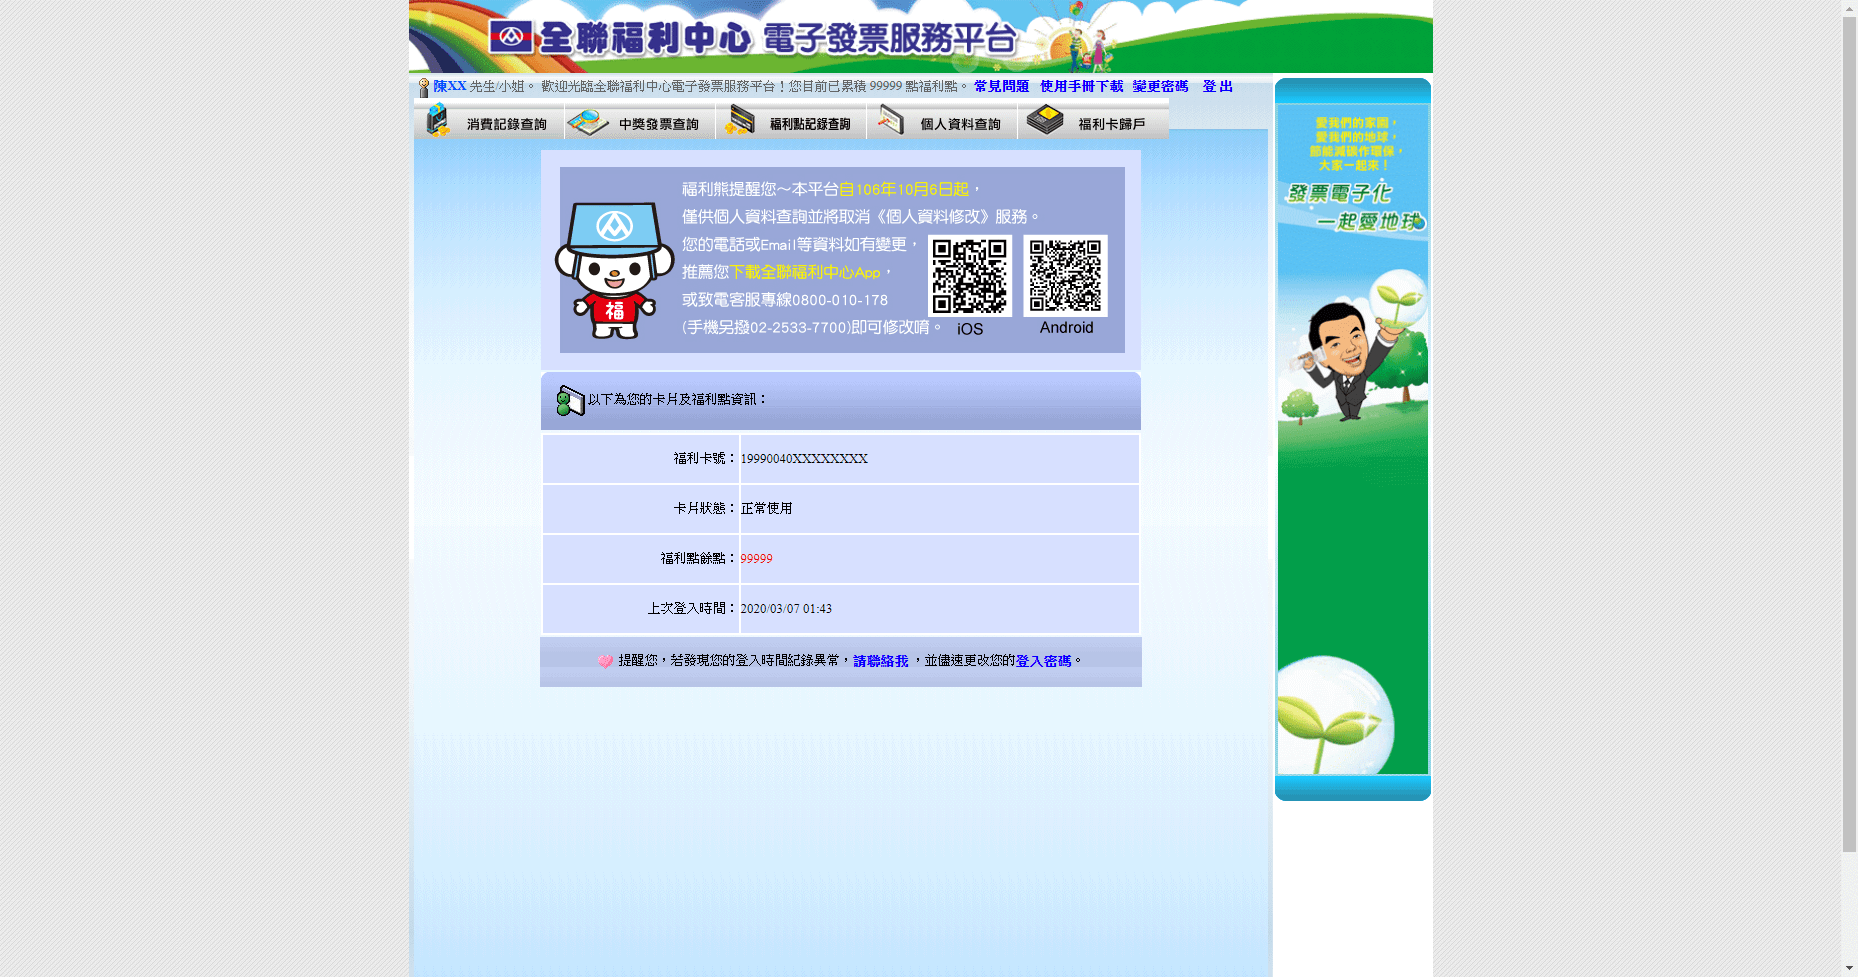This screenshot has height=977, width=1858.
Task: Click the 卡片狀態 label
Action: tap(705, 509)
